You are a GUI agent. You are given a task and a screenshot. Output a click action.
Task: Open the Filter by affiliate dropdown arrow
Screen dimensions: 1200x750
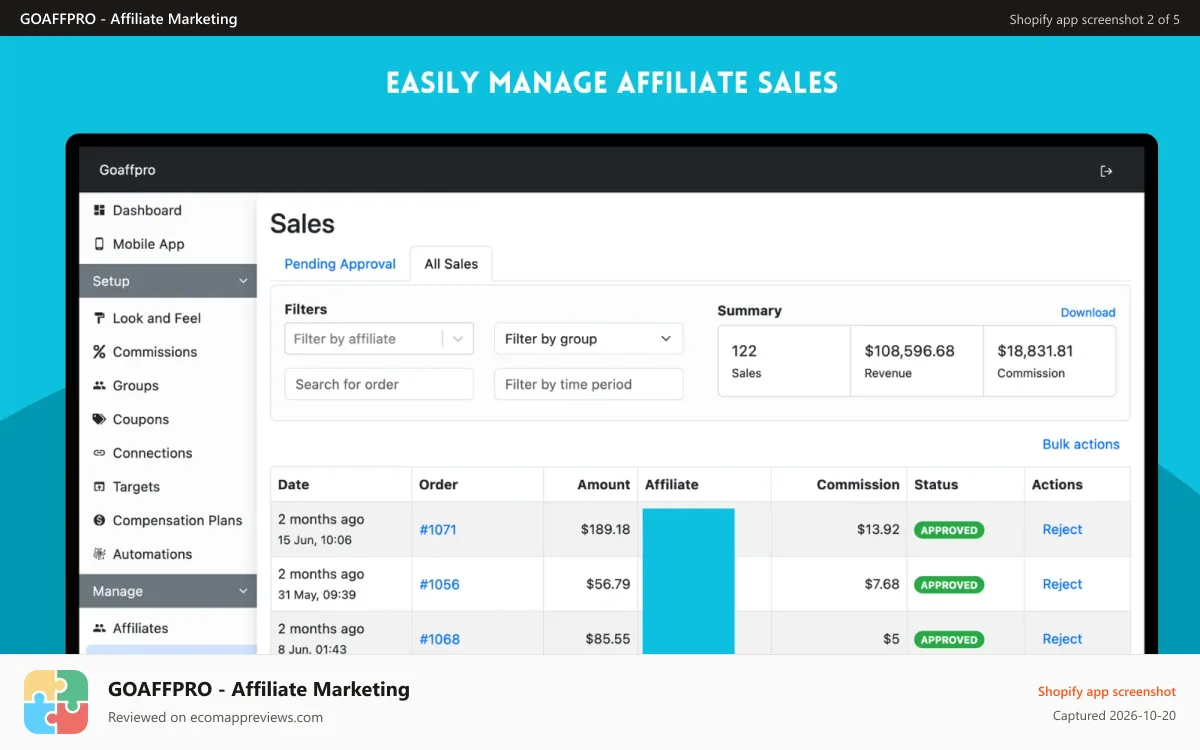[458, 339]
